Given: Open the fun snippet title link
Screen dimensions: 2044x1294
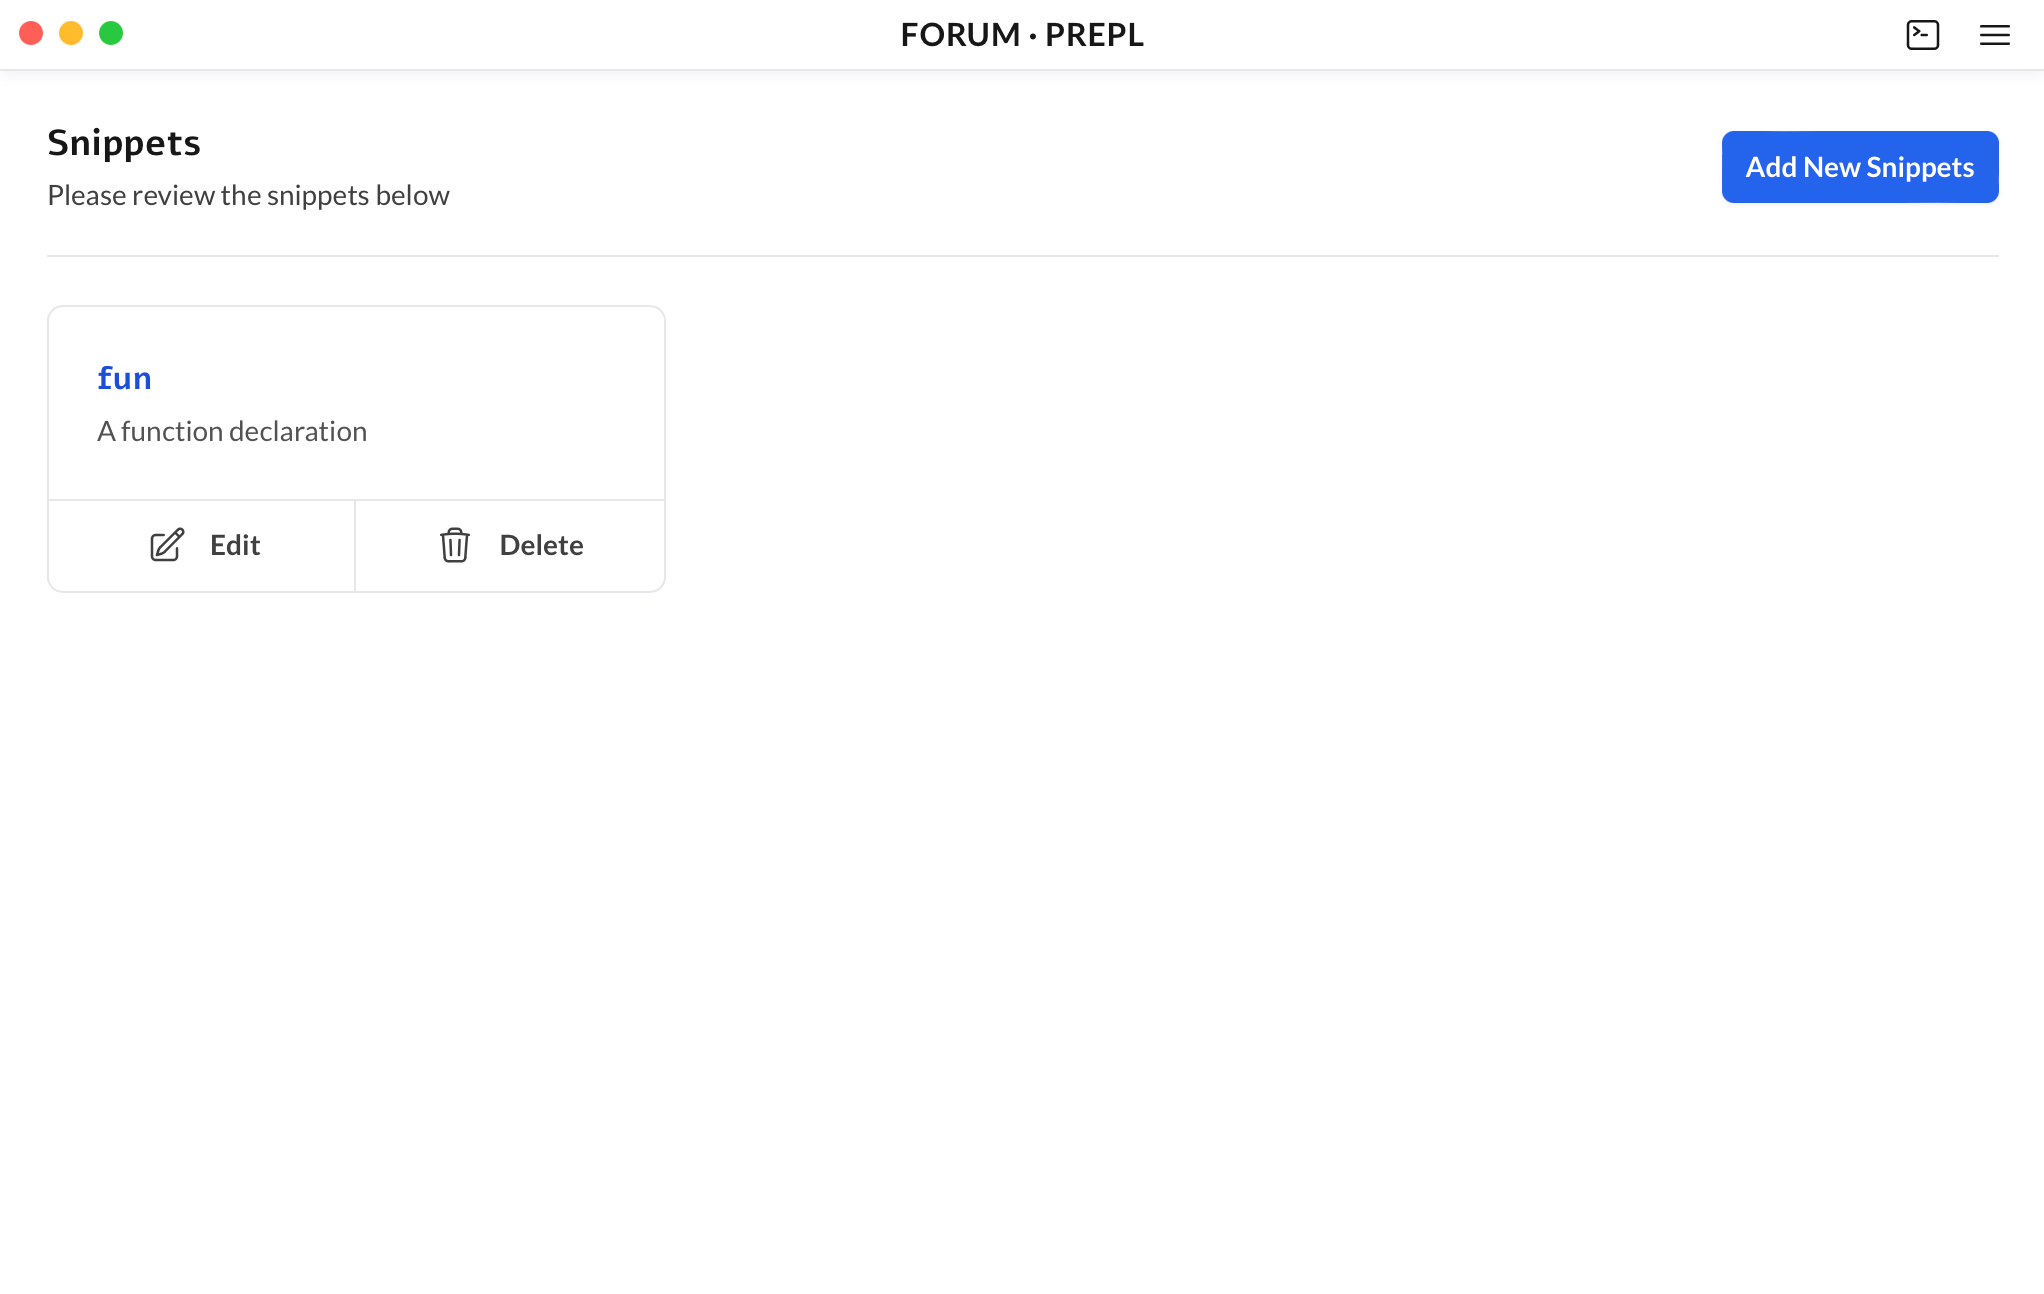Looking at the screenshot, I should pyautogui.click(x=124, y=378).
